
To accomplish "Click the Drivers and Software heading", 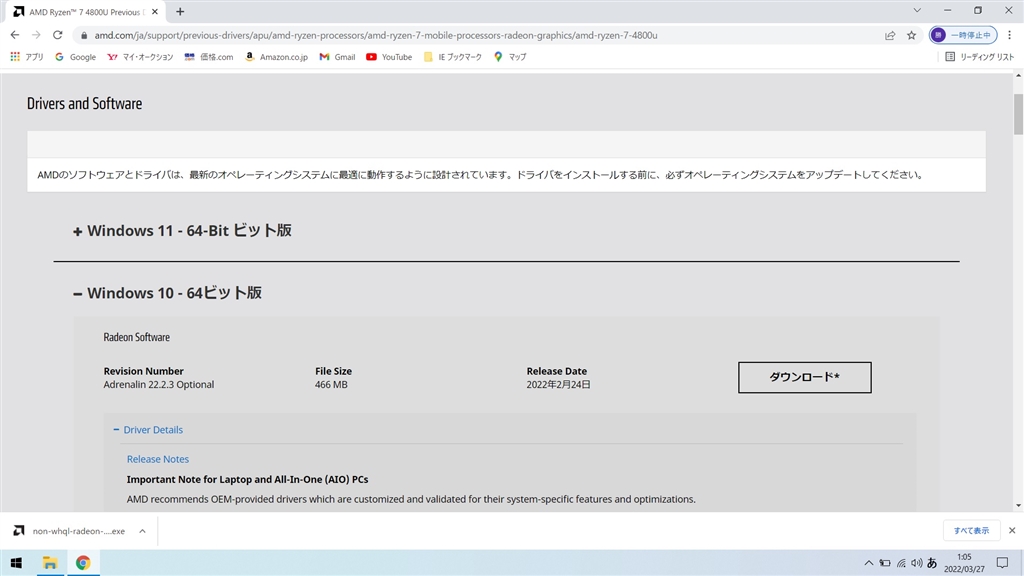I will [84, 103].
